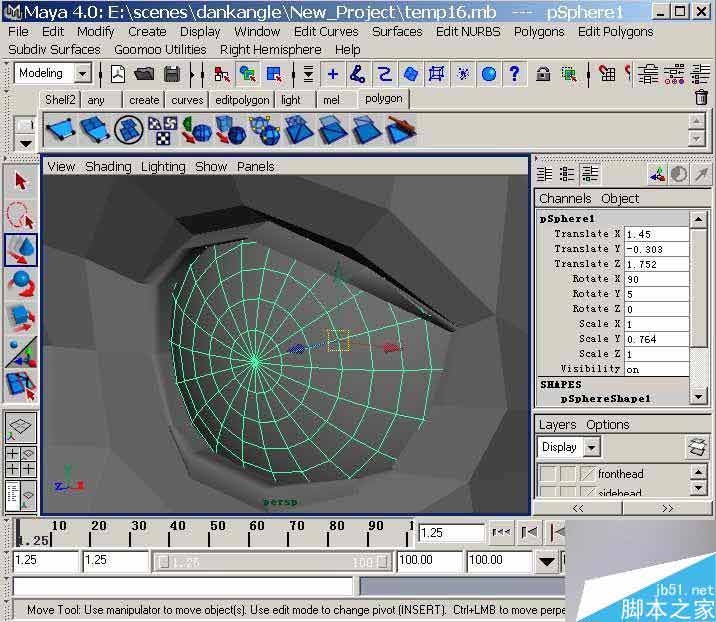Choose the Rotate tool in toolbox
Image resolution: width=716 pixels, height=622 pixels.
pos(21,283)
